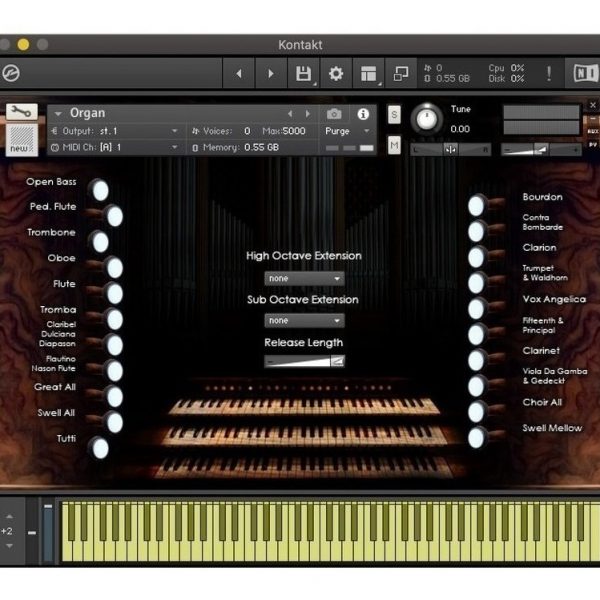Toggle the minimized view icon
Screen dimensions: 600x600
pos(401,73)
